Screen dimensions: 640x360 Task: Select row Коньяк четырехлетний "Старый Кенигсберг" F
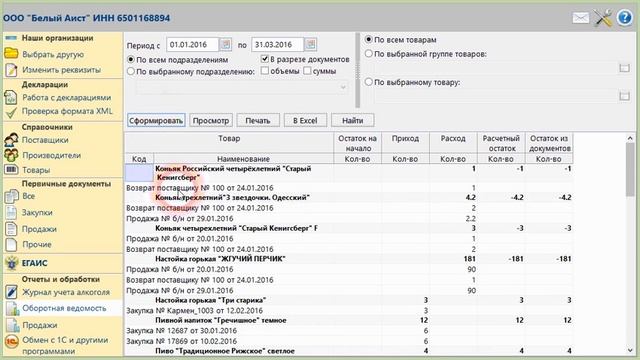tap(349, 228)
